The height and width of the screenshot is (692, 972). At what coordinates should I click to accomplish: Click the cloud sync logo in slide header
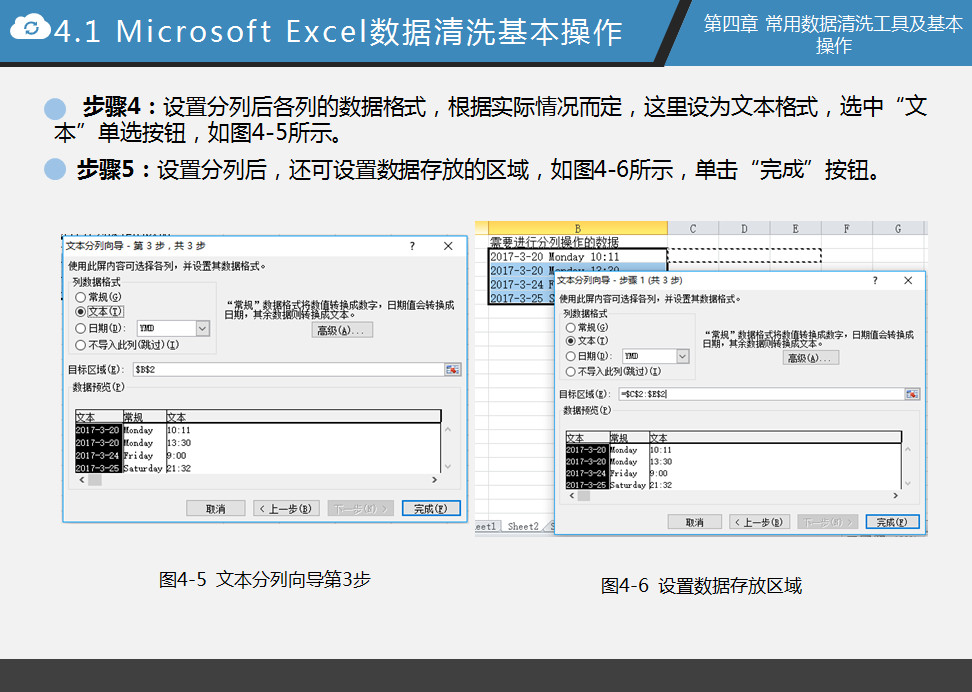point(31,29)
